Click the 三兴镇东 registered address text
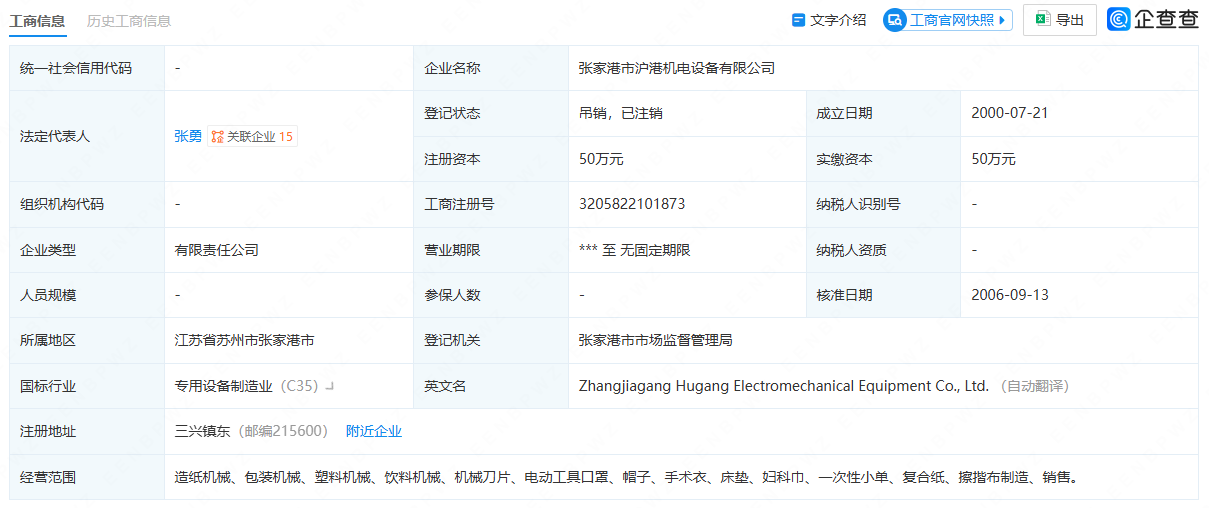Viewport: 1209px width, 508px height. pyautogui.click(x=202, y=431)
